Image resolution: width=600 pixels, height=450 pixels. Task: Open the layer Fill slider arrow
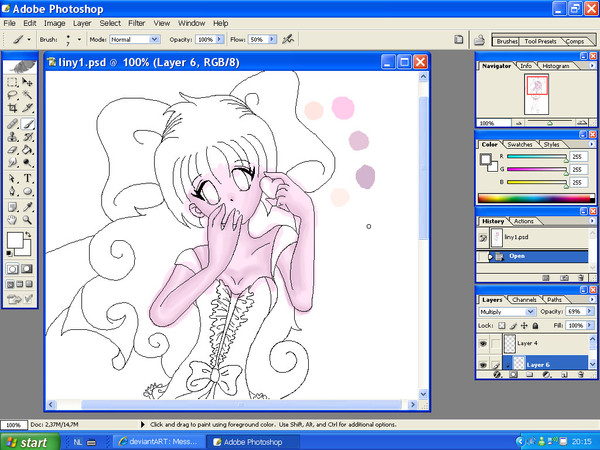589,326
